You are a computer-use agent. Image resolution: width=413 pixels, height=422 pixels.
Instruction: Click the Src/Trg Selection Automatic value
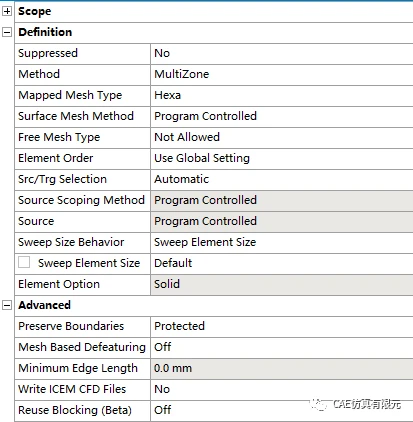coord(282,179)
